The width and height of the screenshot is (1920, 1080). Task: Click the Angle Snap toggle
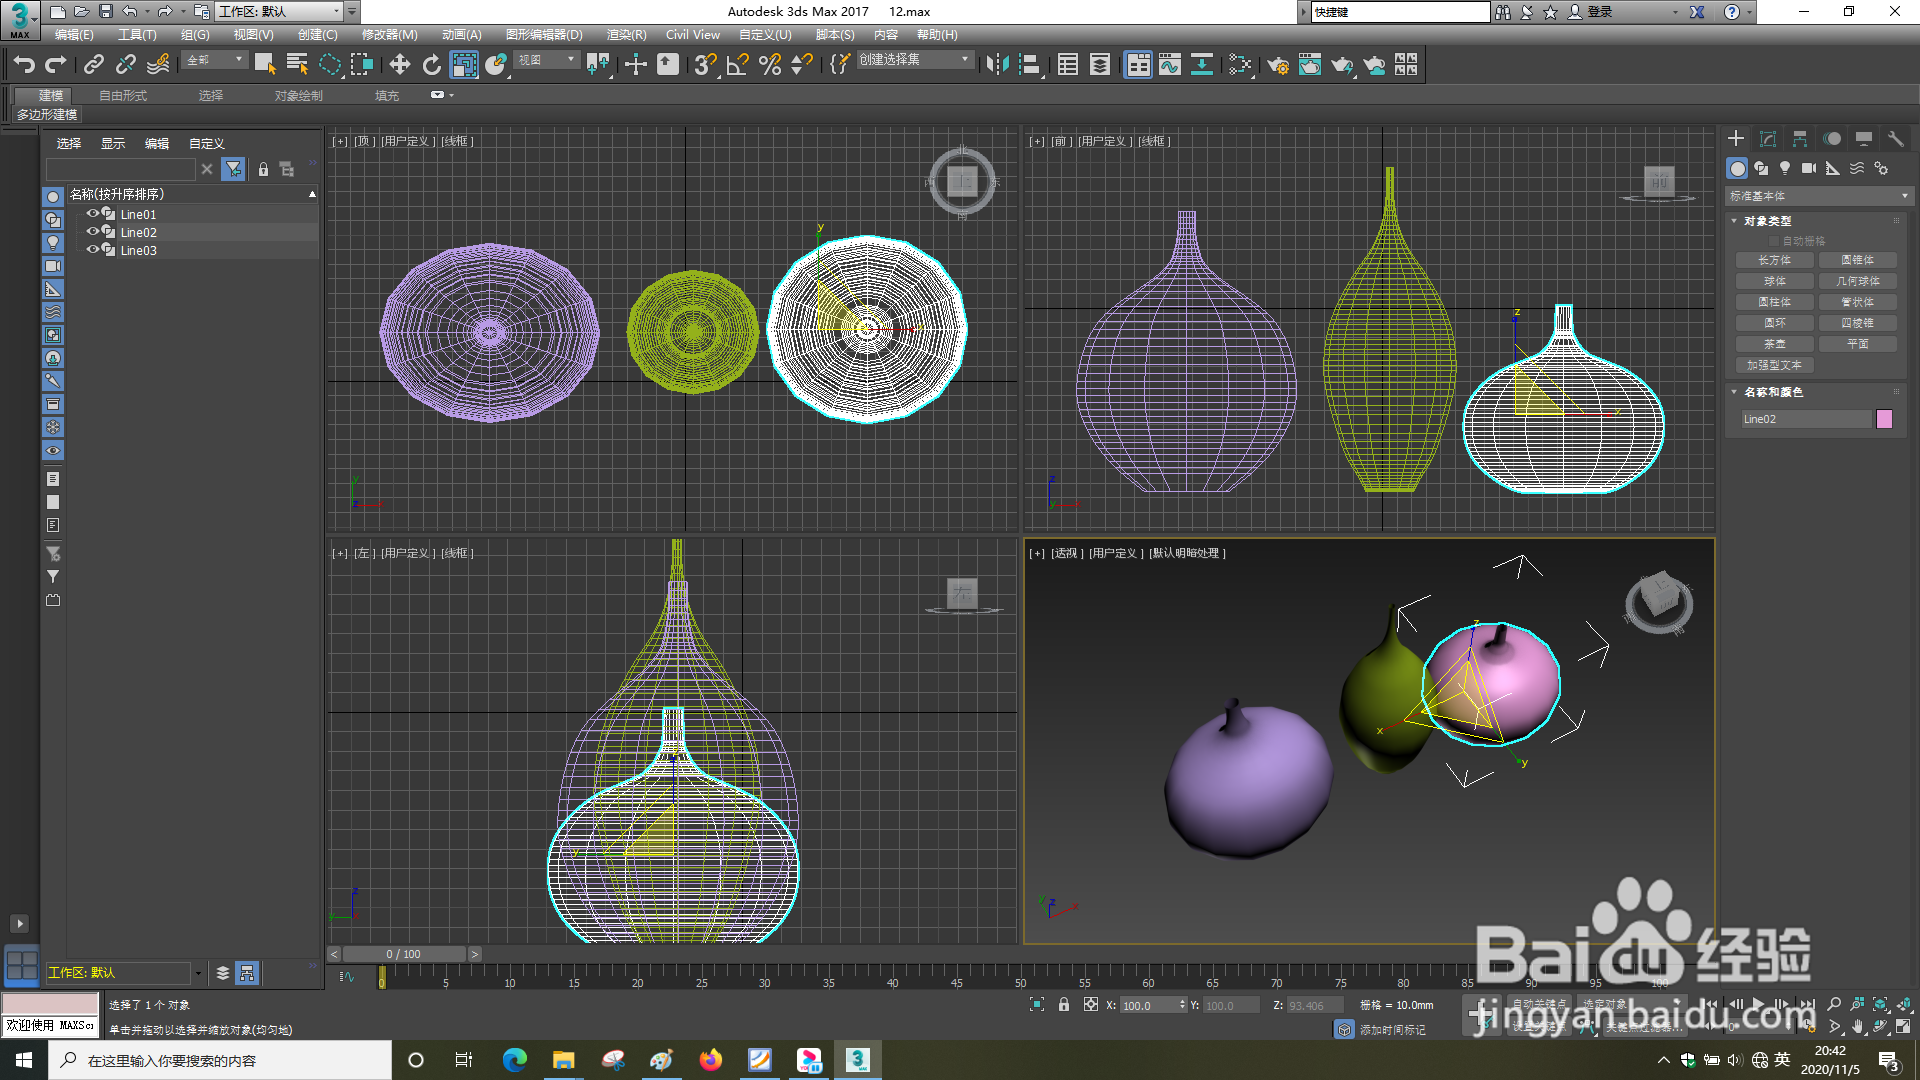click(737, 65)
